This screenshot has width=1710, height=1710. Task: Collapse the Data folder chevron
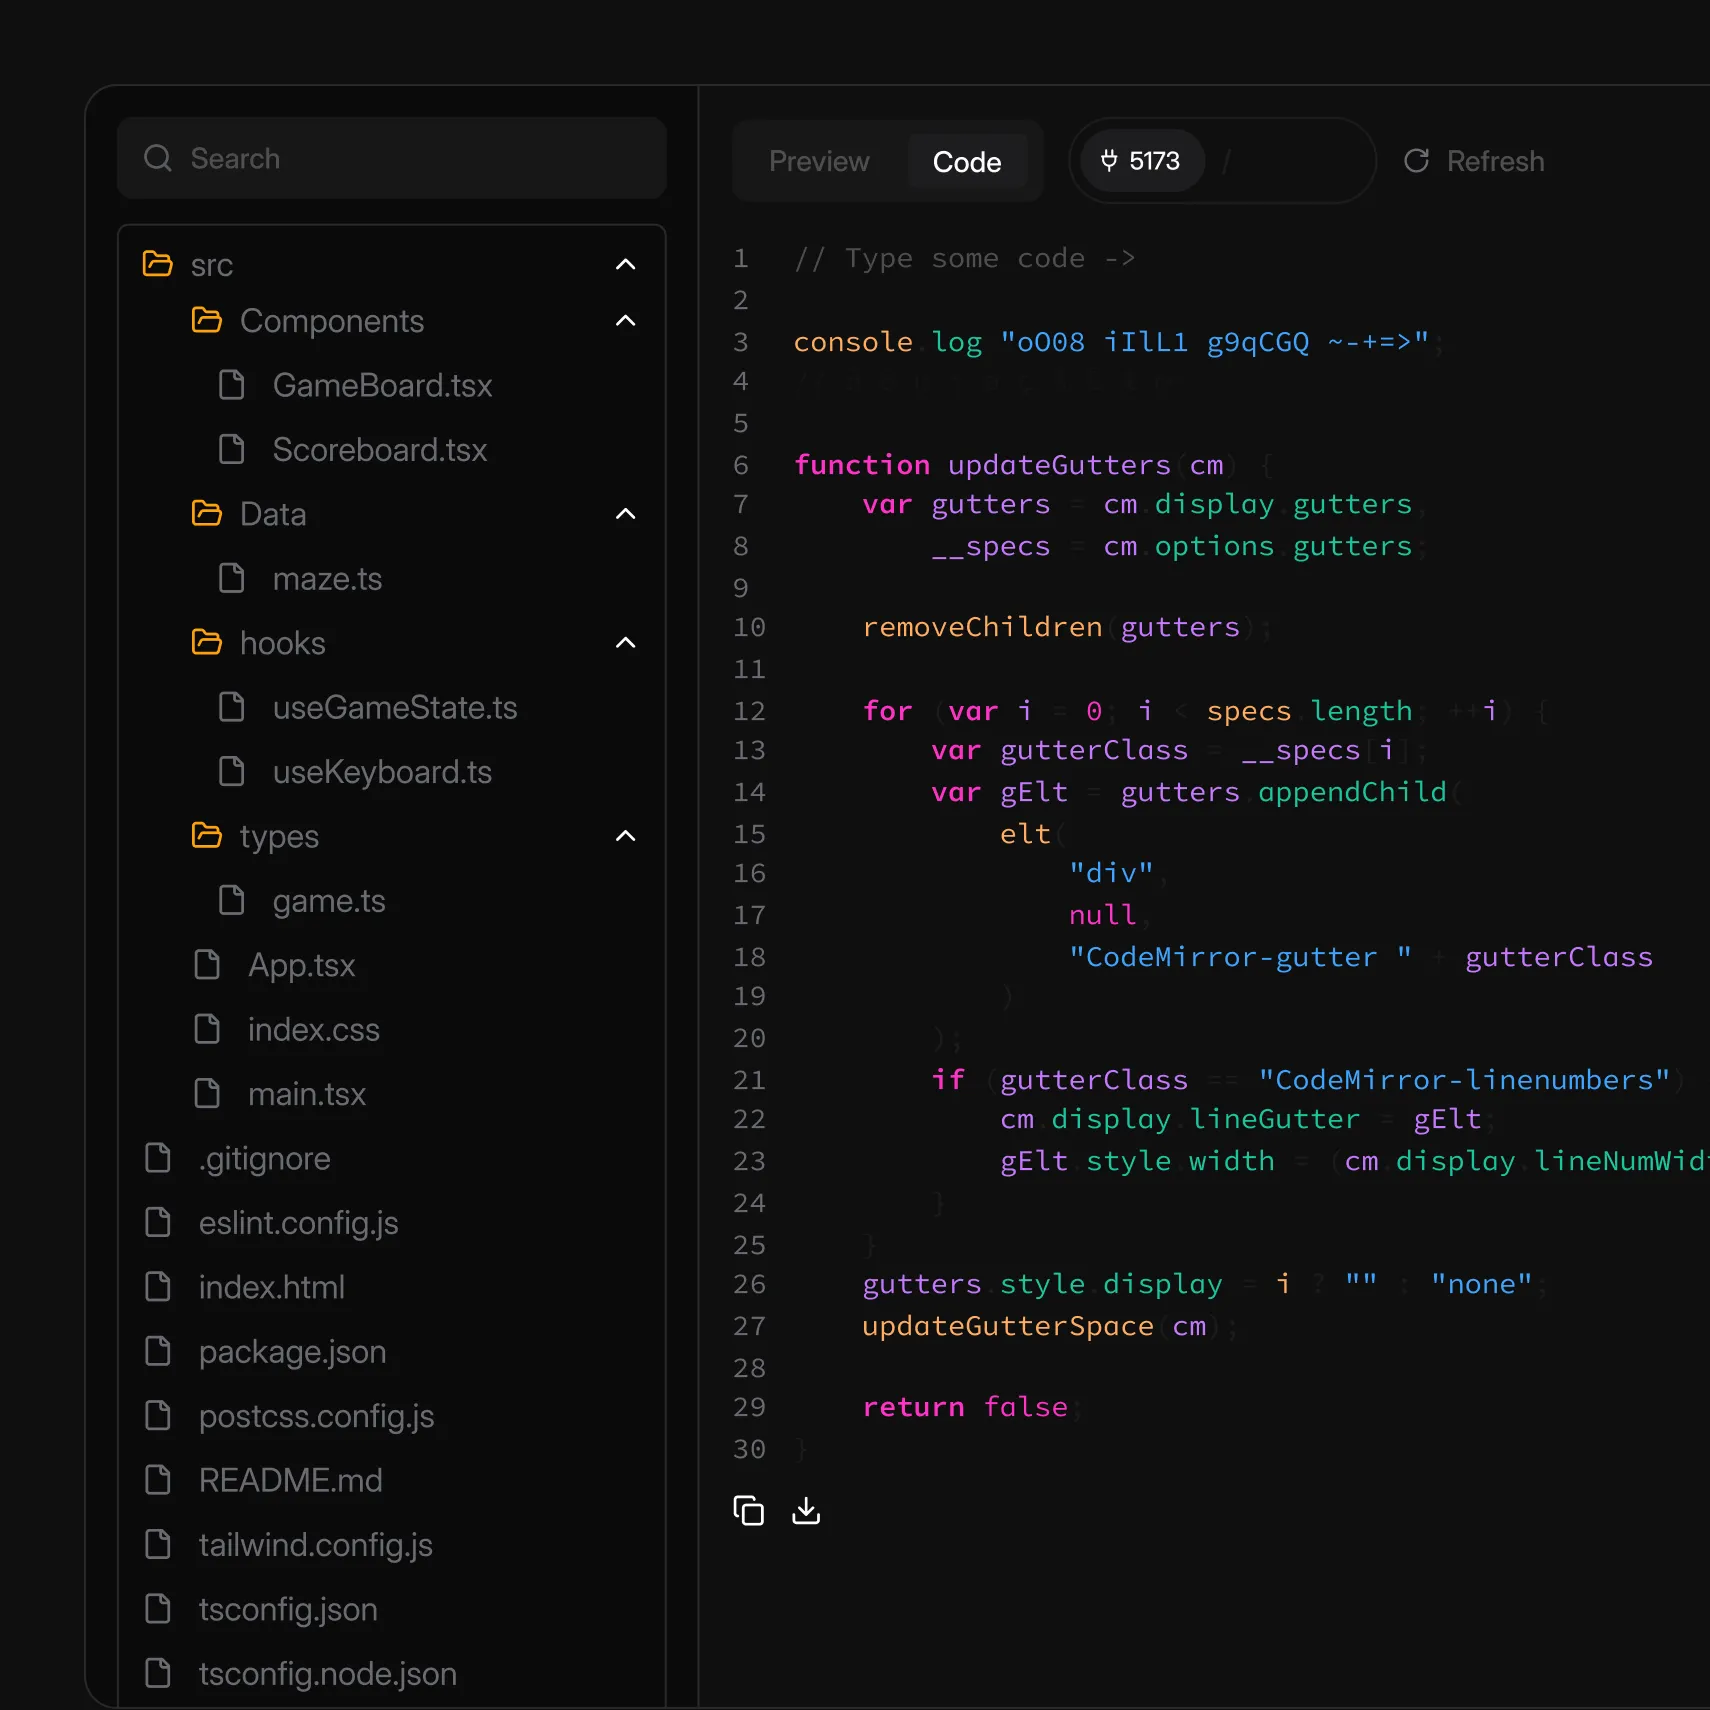pos(626,514)
